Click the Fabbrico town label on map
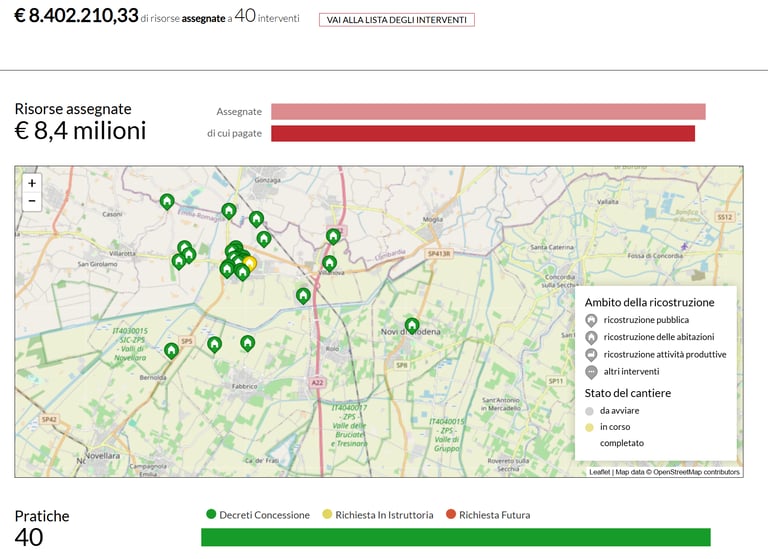The height and width of the screenshot is (559, 768). tap(244, 386)
